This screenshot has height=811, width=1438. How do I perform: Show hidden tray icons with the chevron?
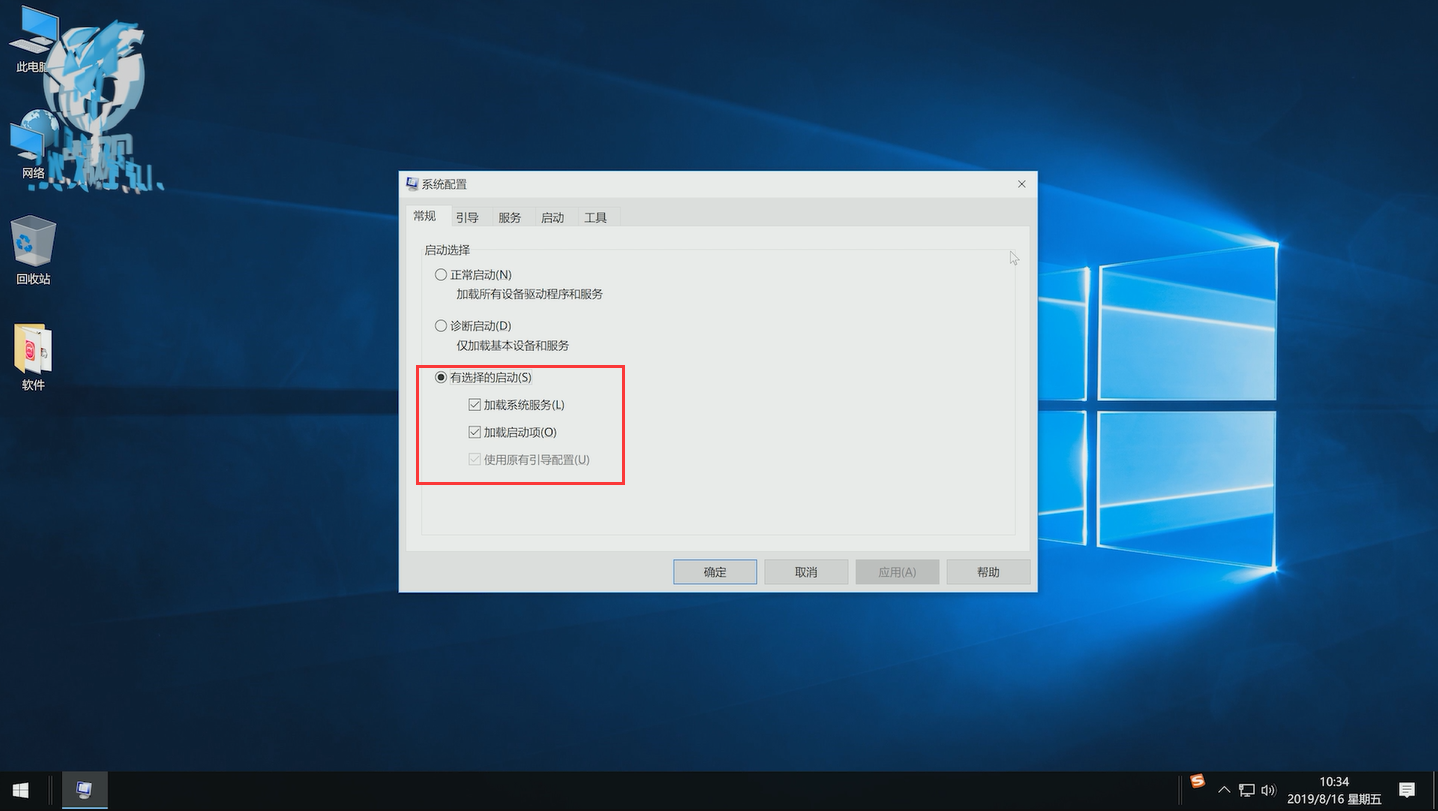[1224, 790]
